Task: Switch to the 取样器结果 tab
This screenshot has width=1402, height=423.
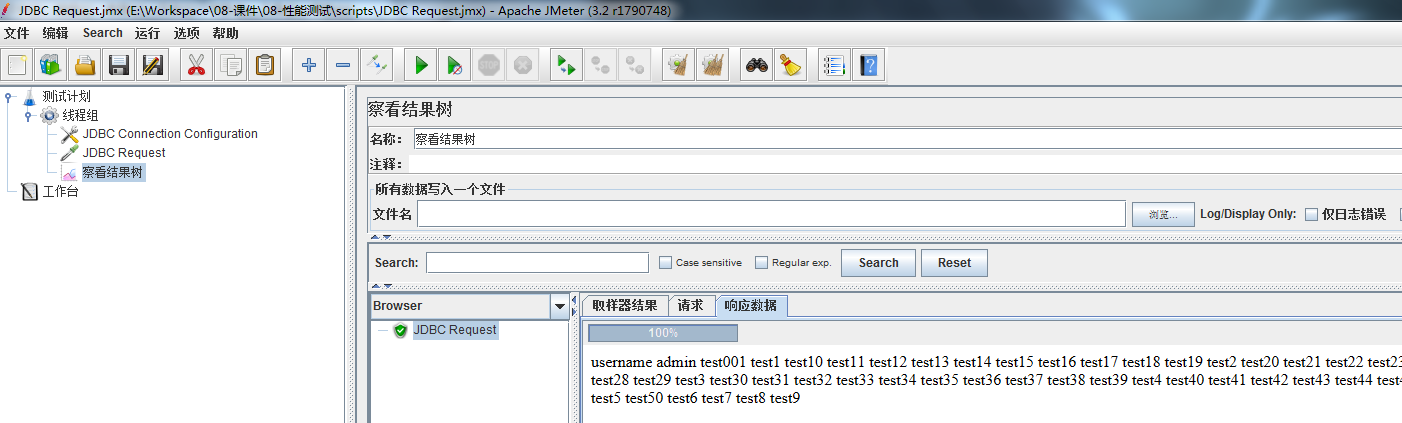Action: click(x=625, y=306)
